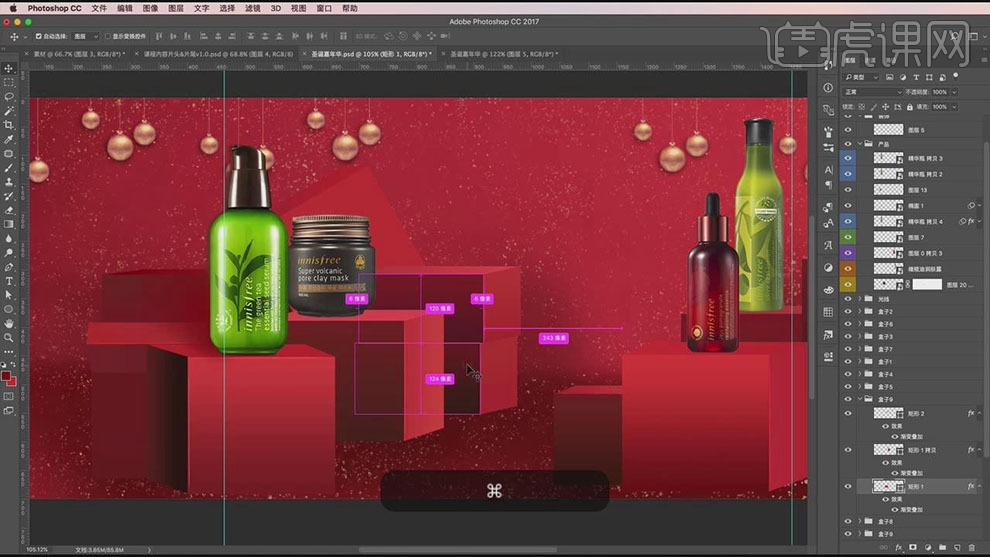Select the Pen tool
This screenshot has width=990, height=557.
tap(9, 267)
